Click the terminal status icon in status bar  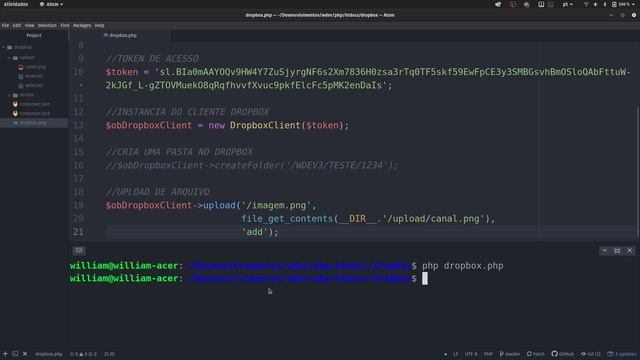pos(15,354)
